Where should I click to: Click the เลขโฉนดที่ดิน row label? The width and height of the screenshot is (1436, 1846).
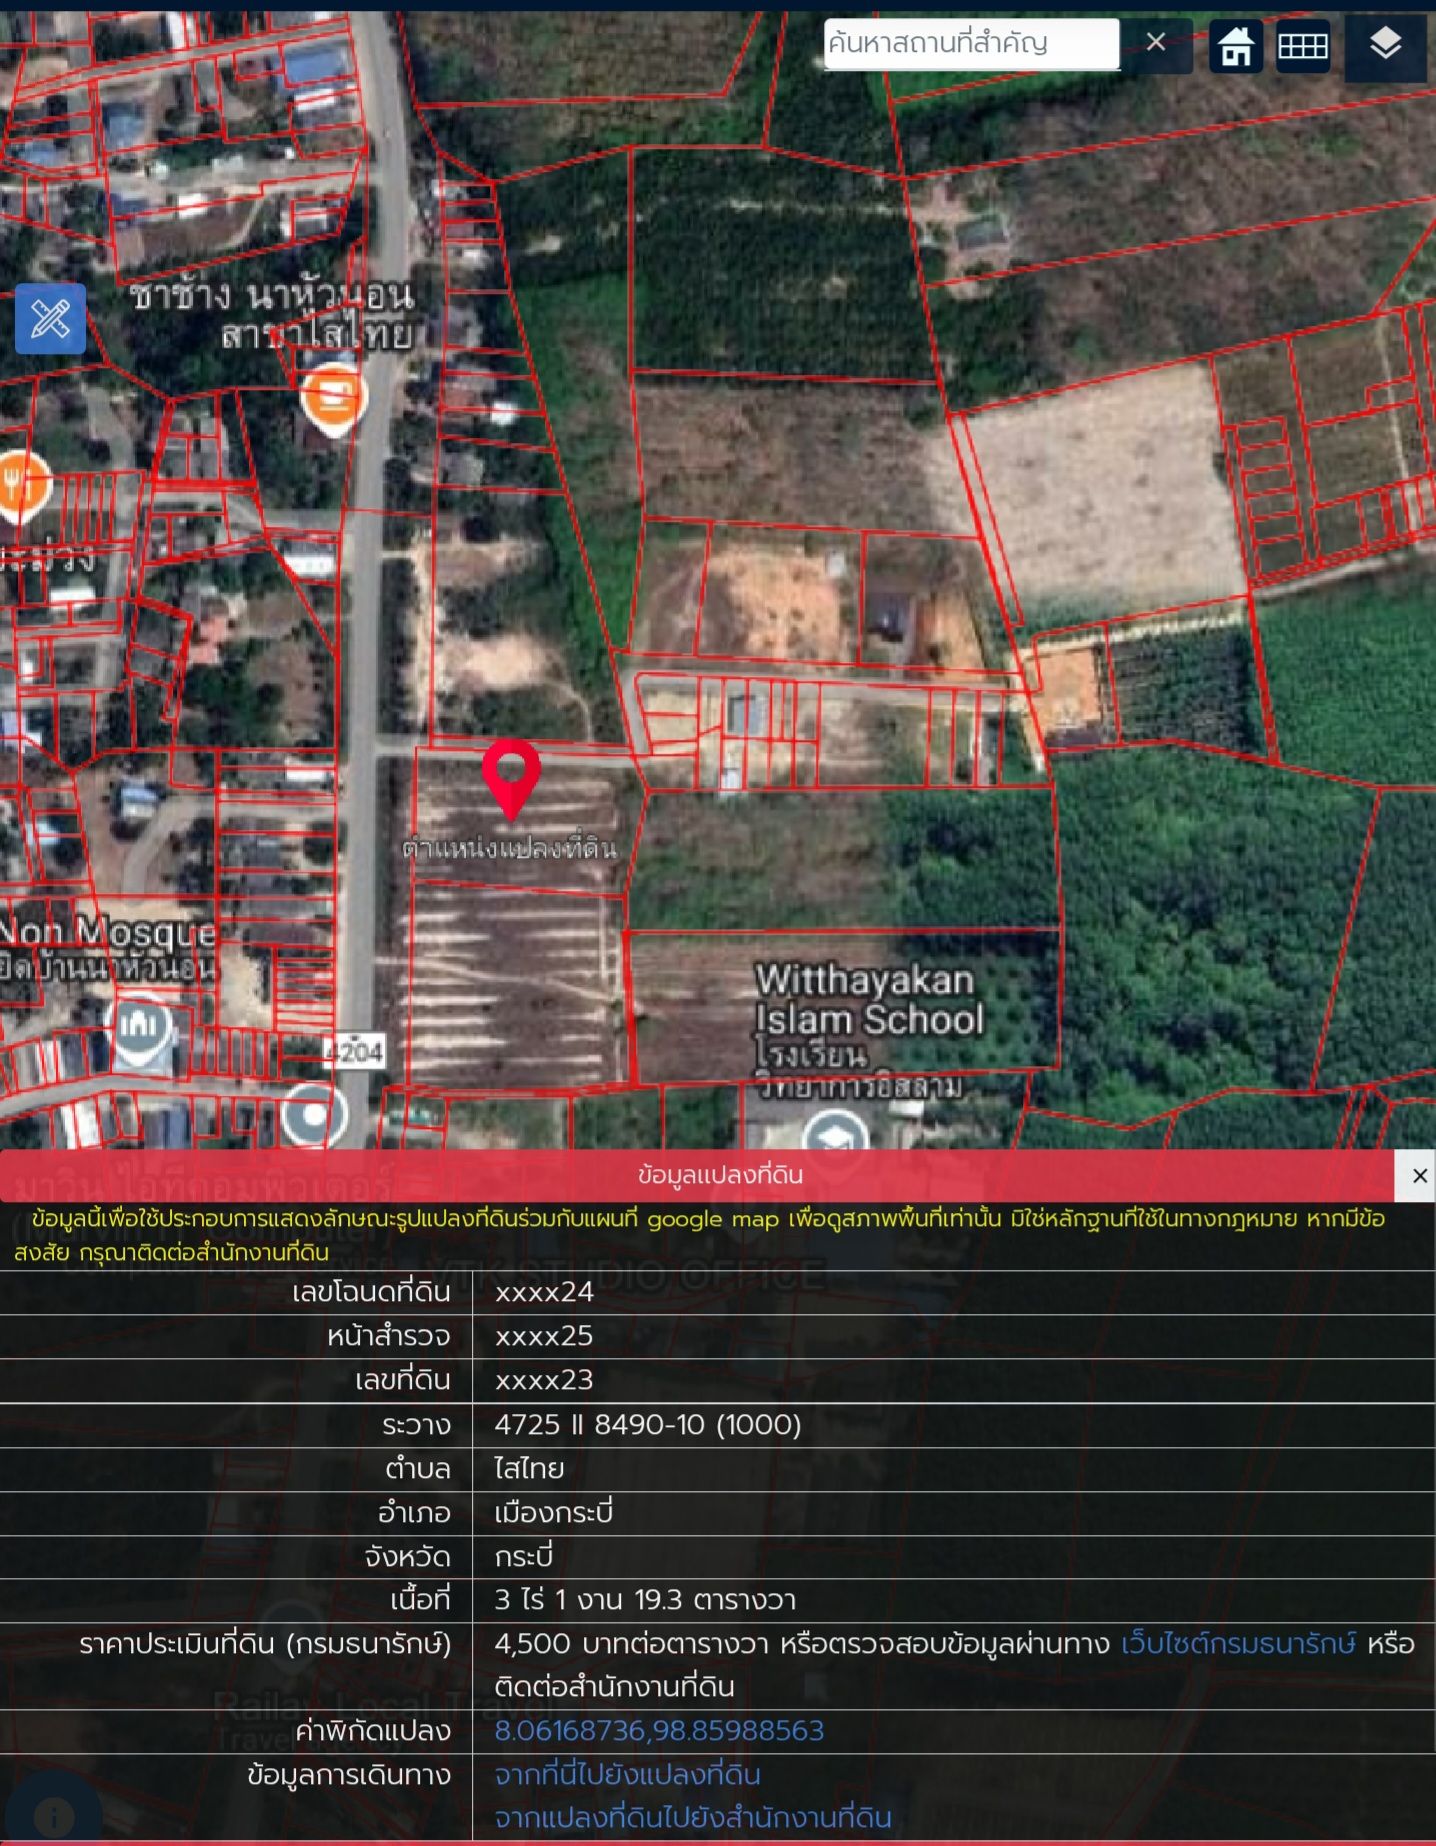[x=371, y=1292]
